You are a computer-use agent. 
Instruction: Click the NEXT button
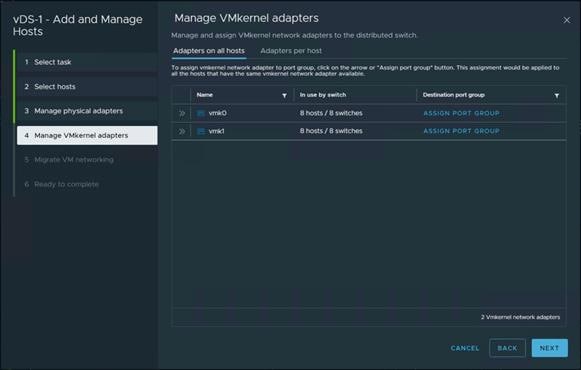coord(549,348)
